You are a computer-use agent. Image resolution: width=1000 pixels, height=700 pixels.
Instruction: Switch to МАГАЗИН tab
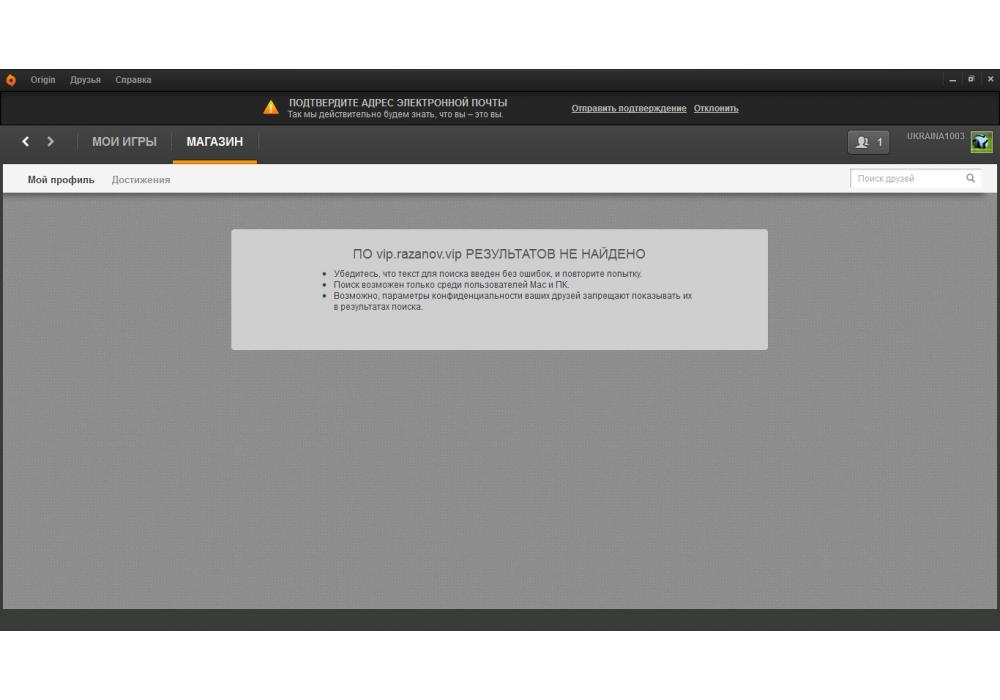215,142
